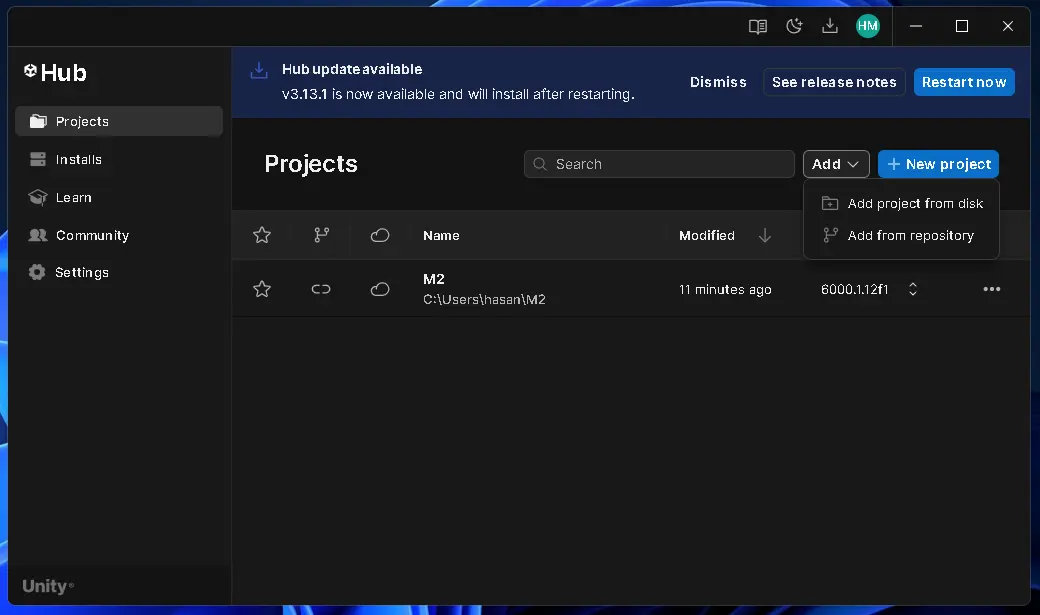Go to Projects in sidebar

pos(119,121)
